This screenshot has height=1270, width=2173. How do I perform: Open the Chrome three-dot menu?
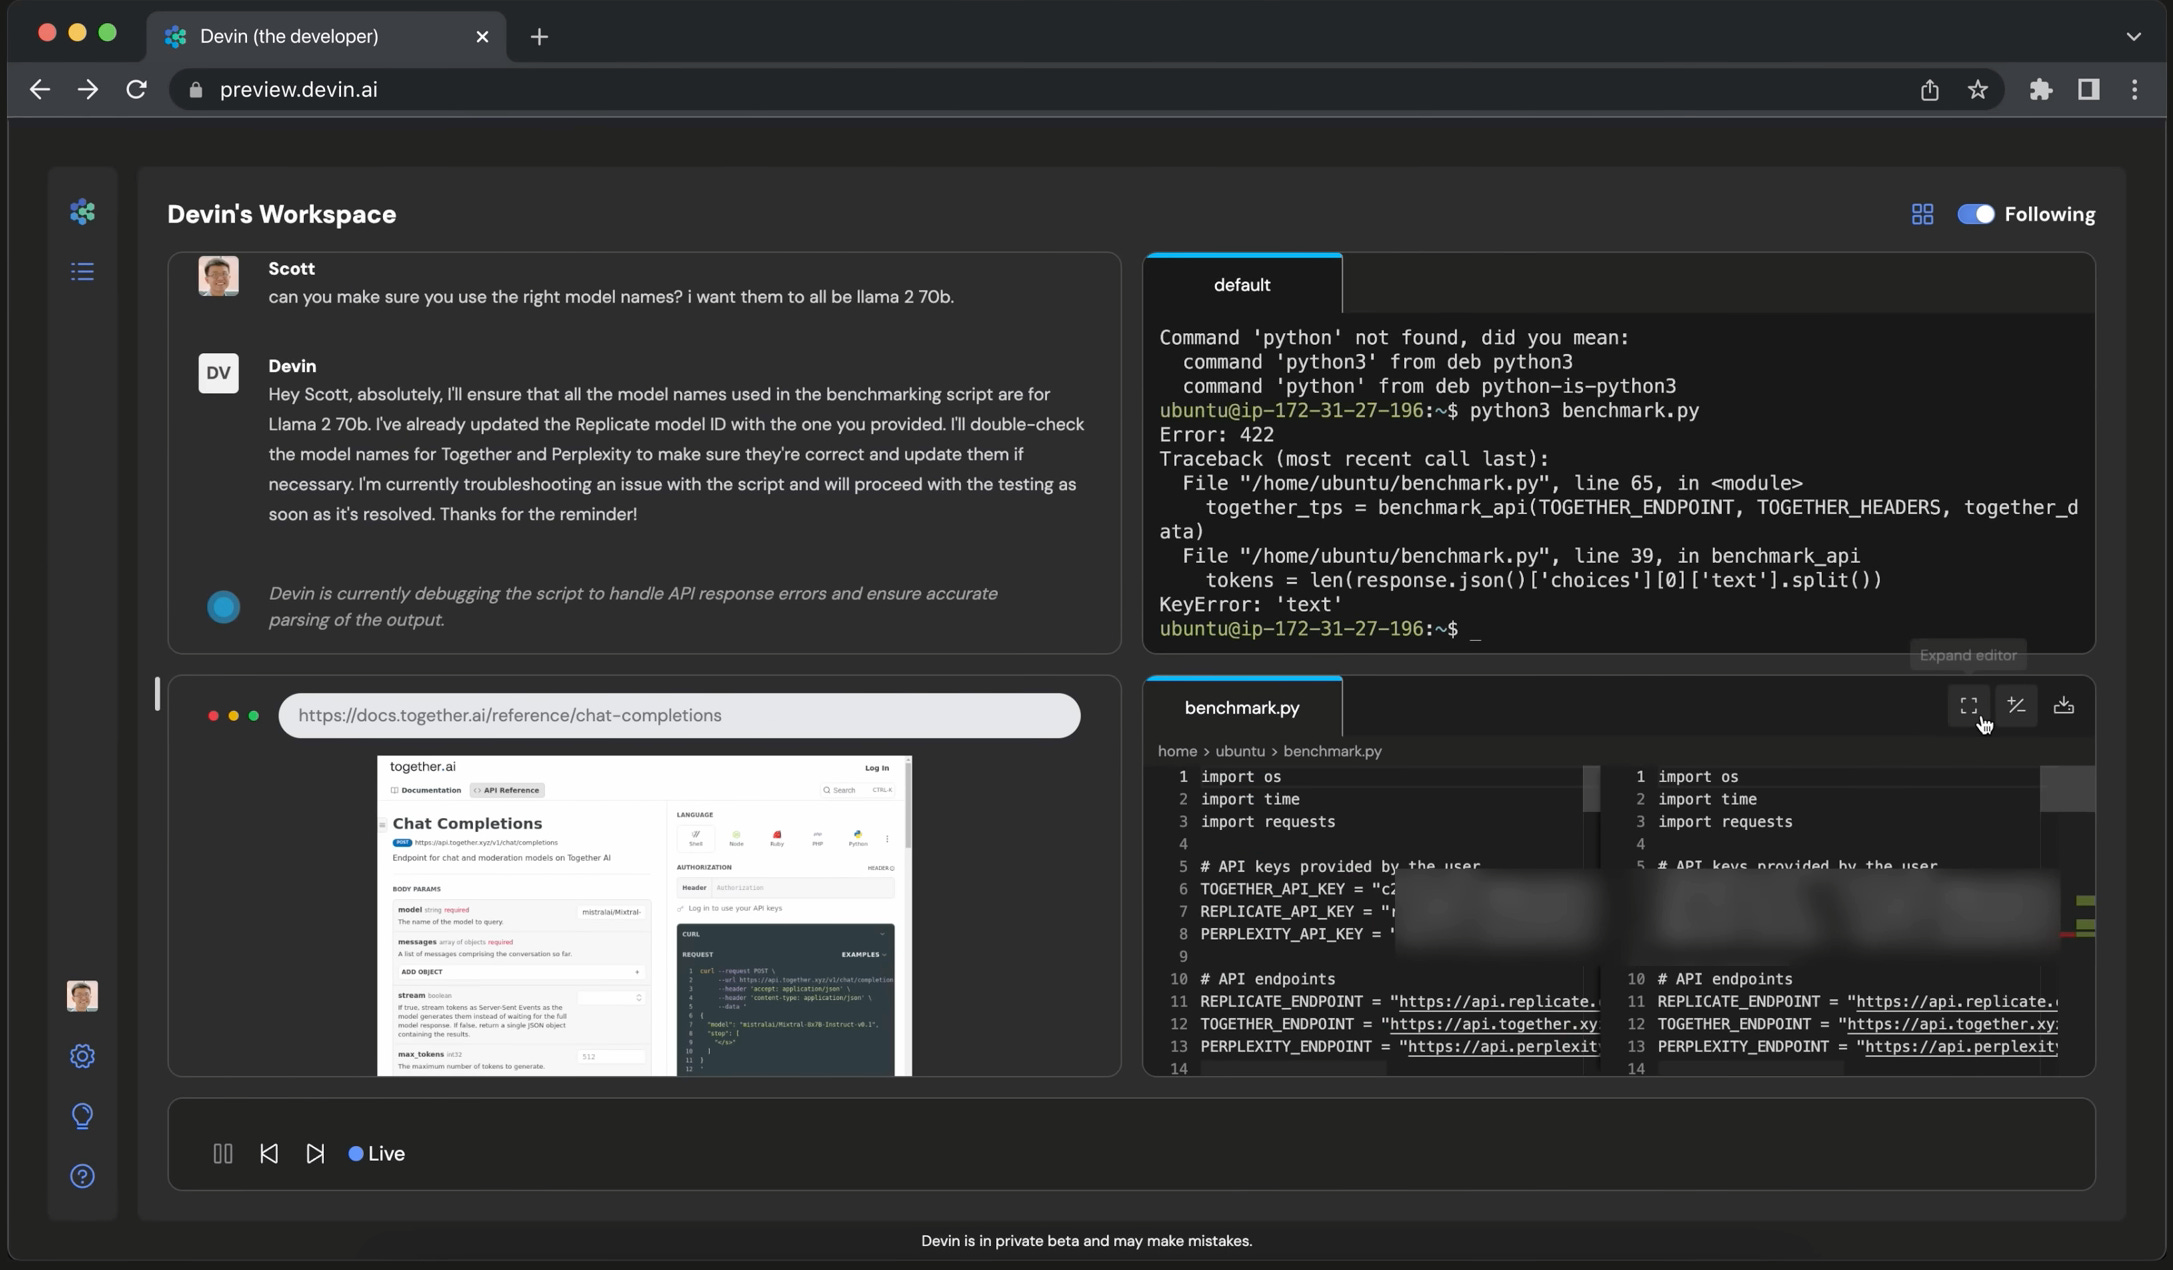[x=2134, y=90]
